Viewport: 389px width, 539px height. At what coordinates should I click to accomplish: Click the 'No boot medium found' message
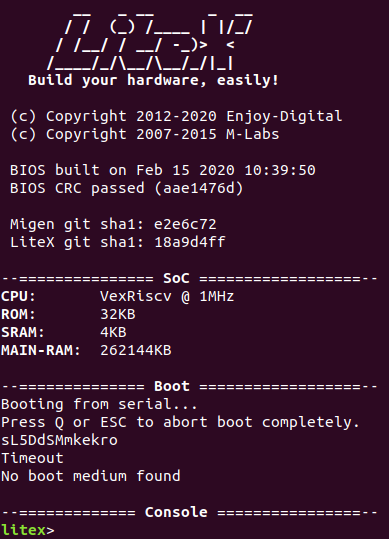[x=91, y=476]
